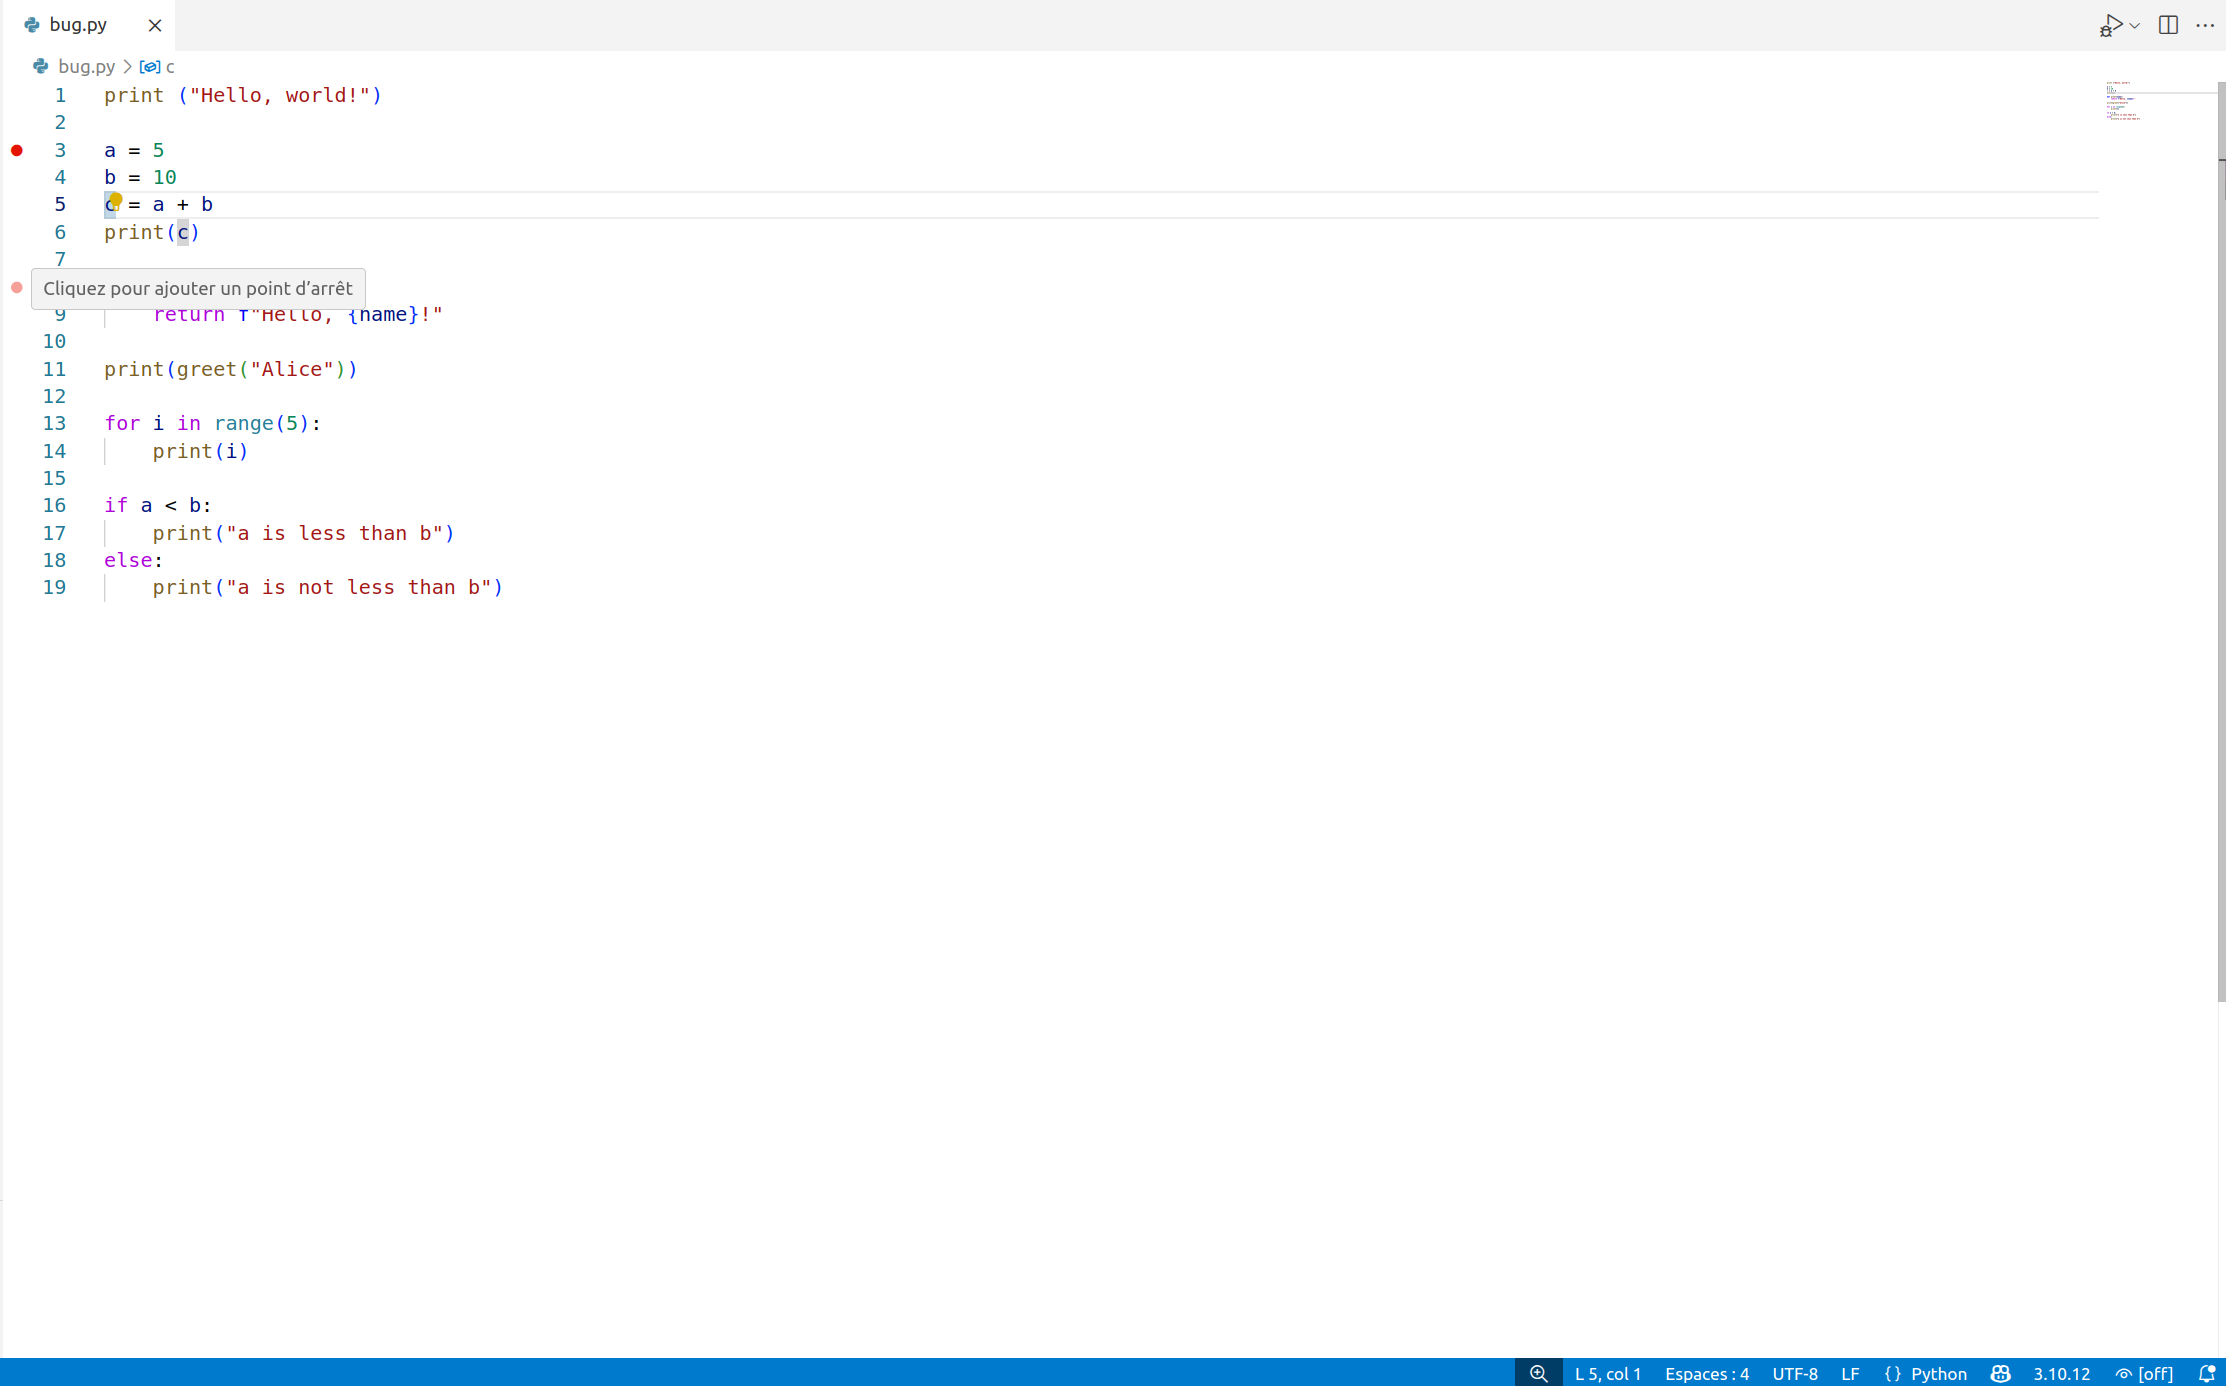Run the Python file with debugging icon

(x=2111, y=24)
